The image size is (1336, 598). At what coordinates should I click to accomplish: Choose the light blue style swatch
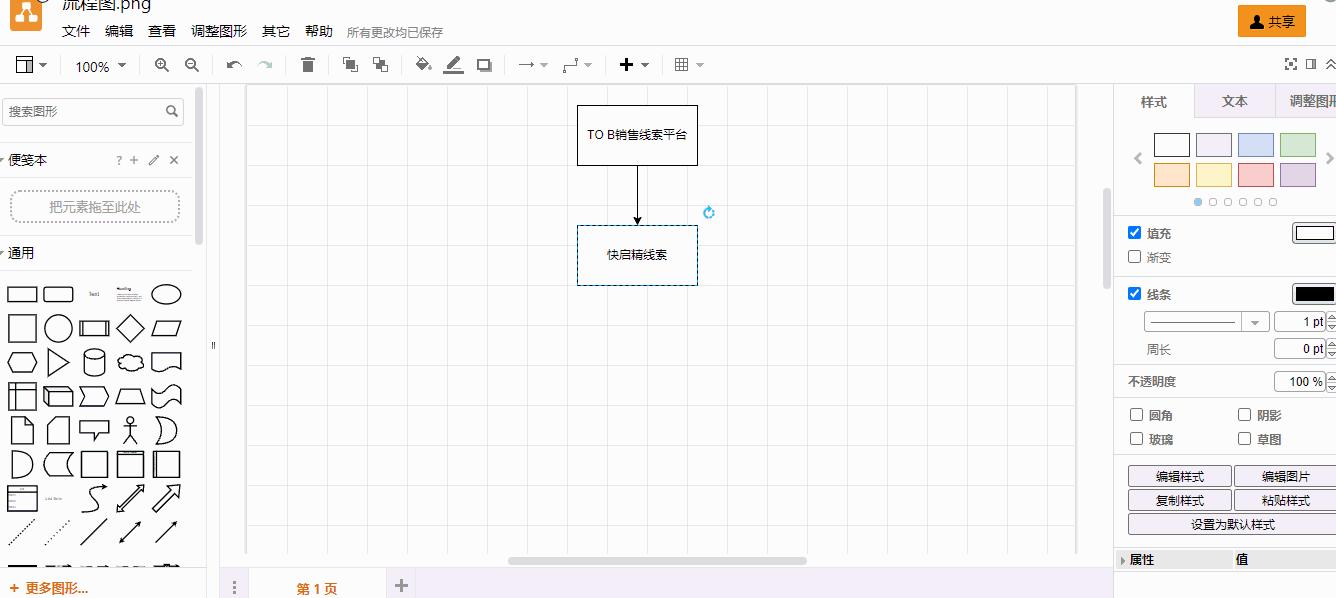(x=1255, y=145)
